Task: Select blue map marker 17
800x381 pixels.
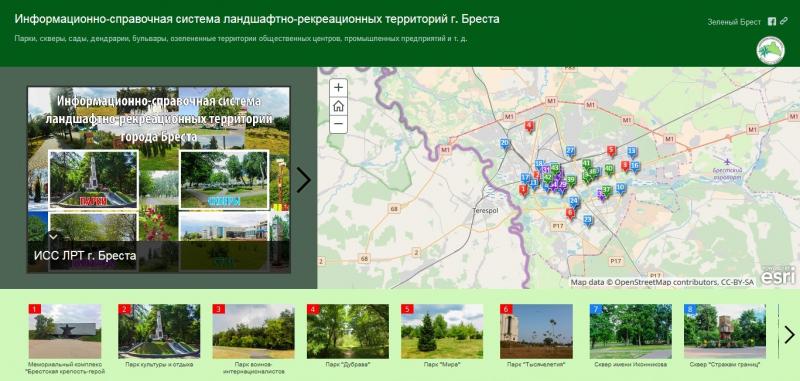Action: coord(525,179)
